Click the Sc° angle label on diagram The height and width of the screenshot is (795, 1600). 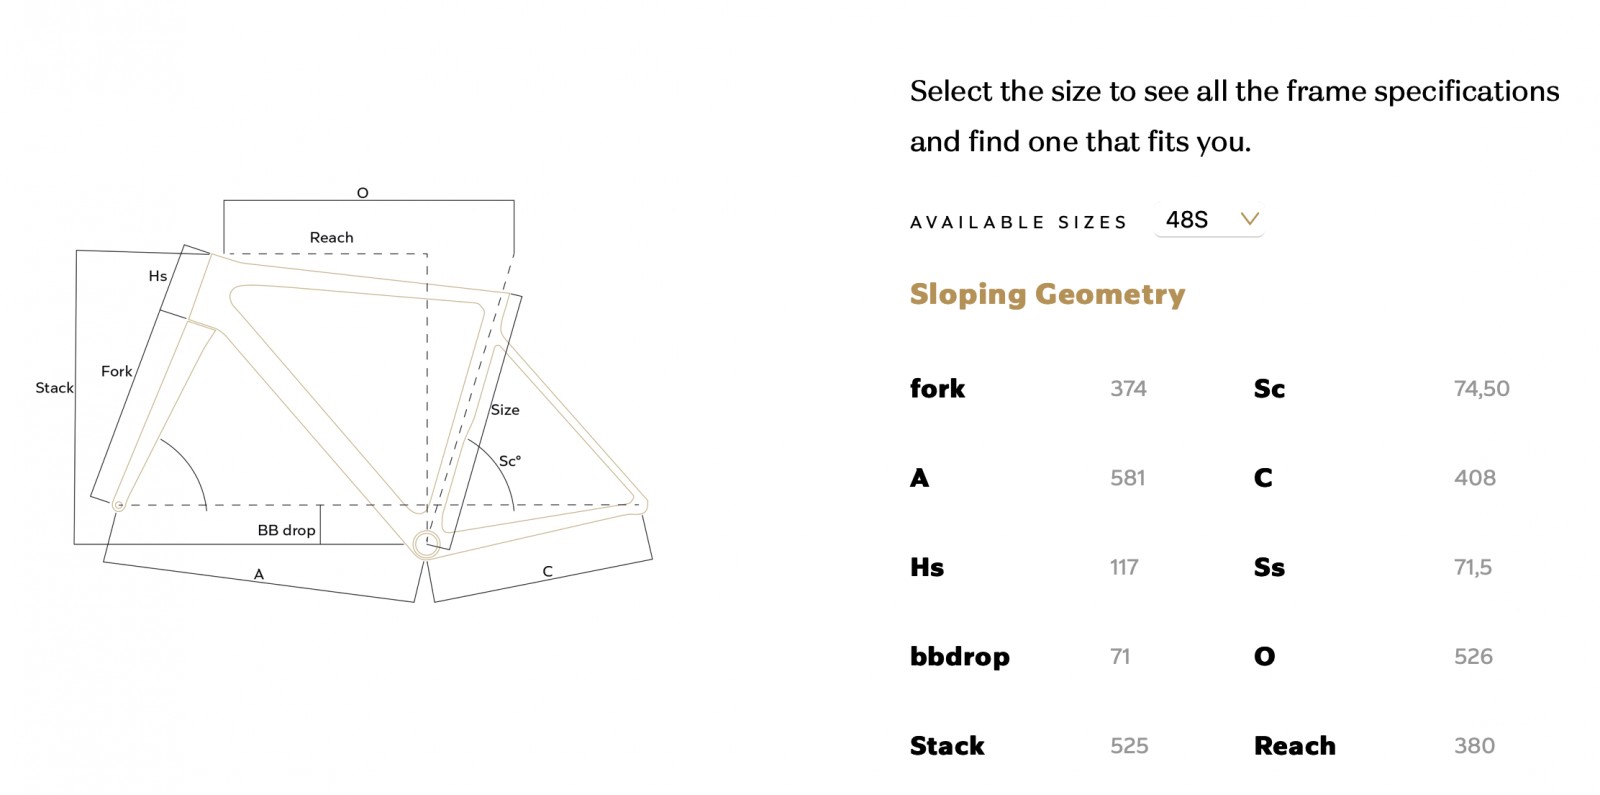[x=510, y=461]
